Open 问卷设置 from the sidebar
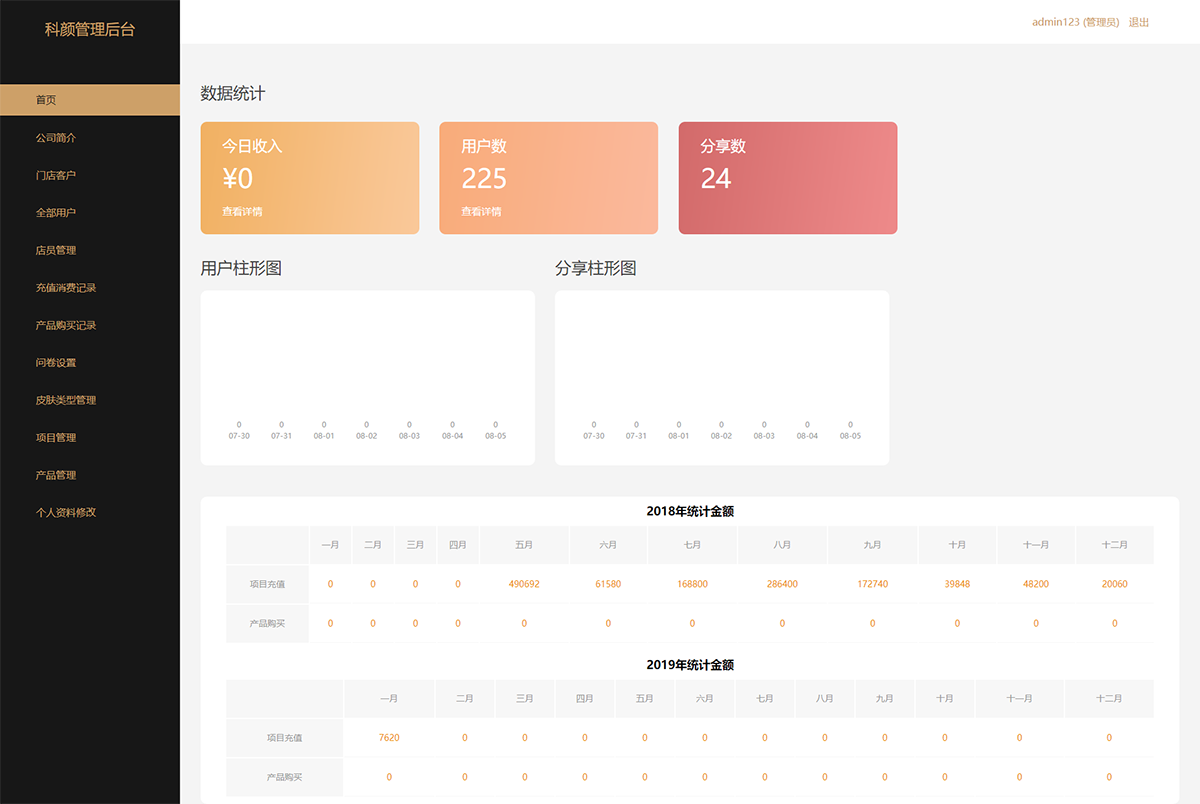Image resolution: width=1200 pixels, height=804 pixels. (55, 363)
